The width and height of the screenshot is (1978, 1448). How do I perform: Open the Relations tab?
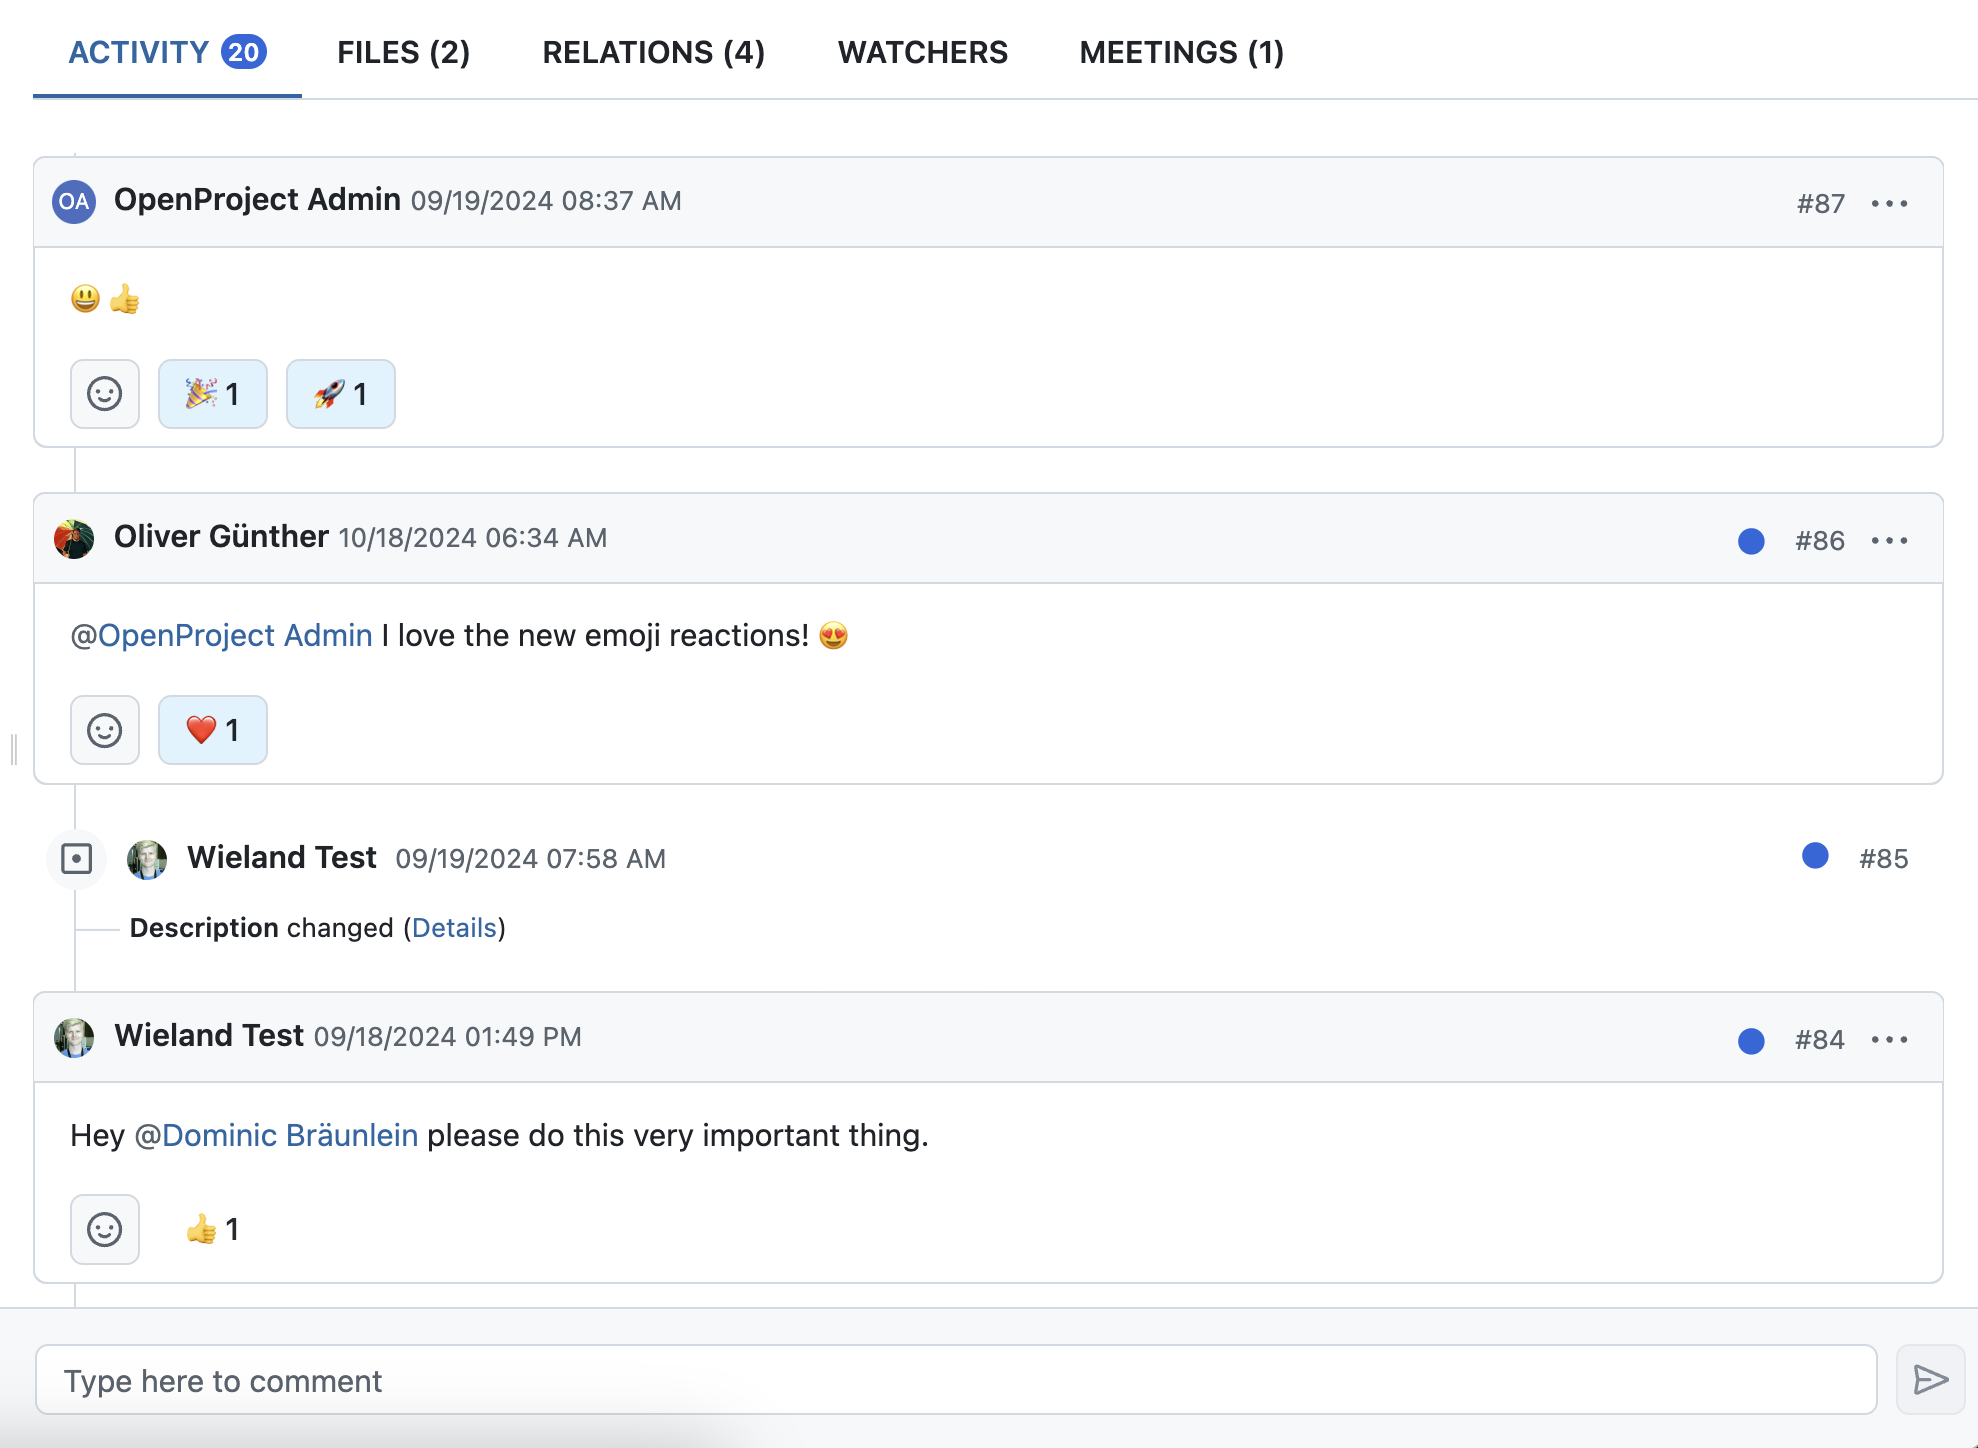click(654, 52)
